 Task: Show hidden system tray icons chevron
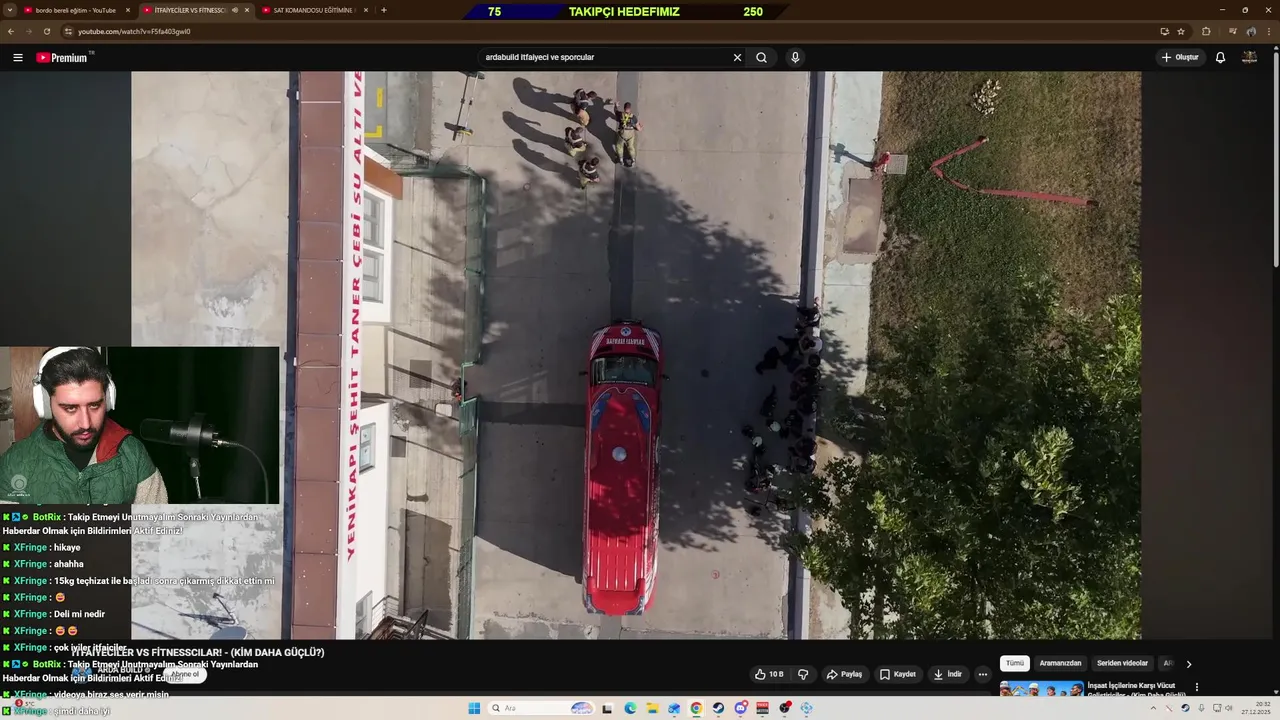coord(1153,708)
